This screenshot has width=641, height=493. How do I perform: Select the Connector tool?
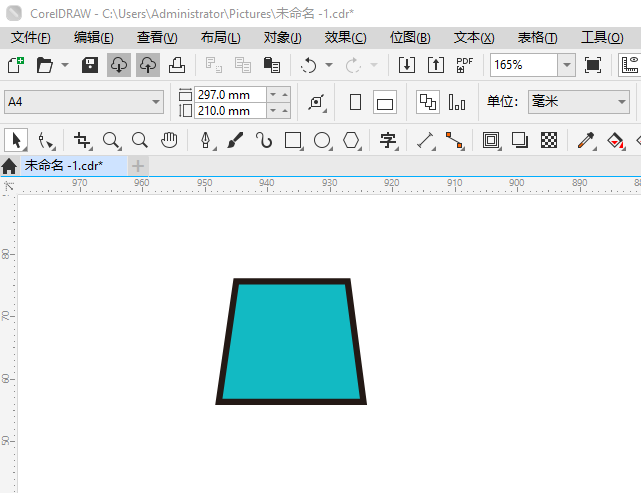point(455,141)
